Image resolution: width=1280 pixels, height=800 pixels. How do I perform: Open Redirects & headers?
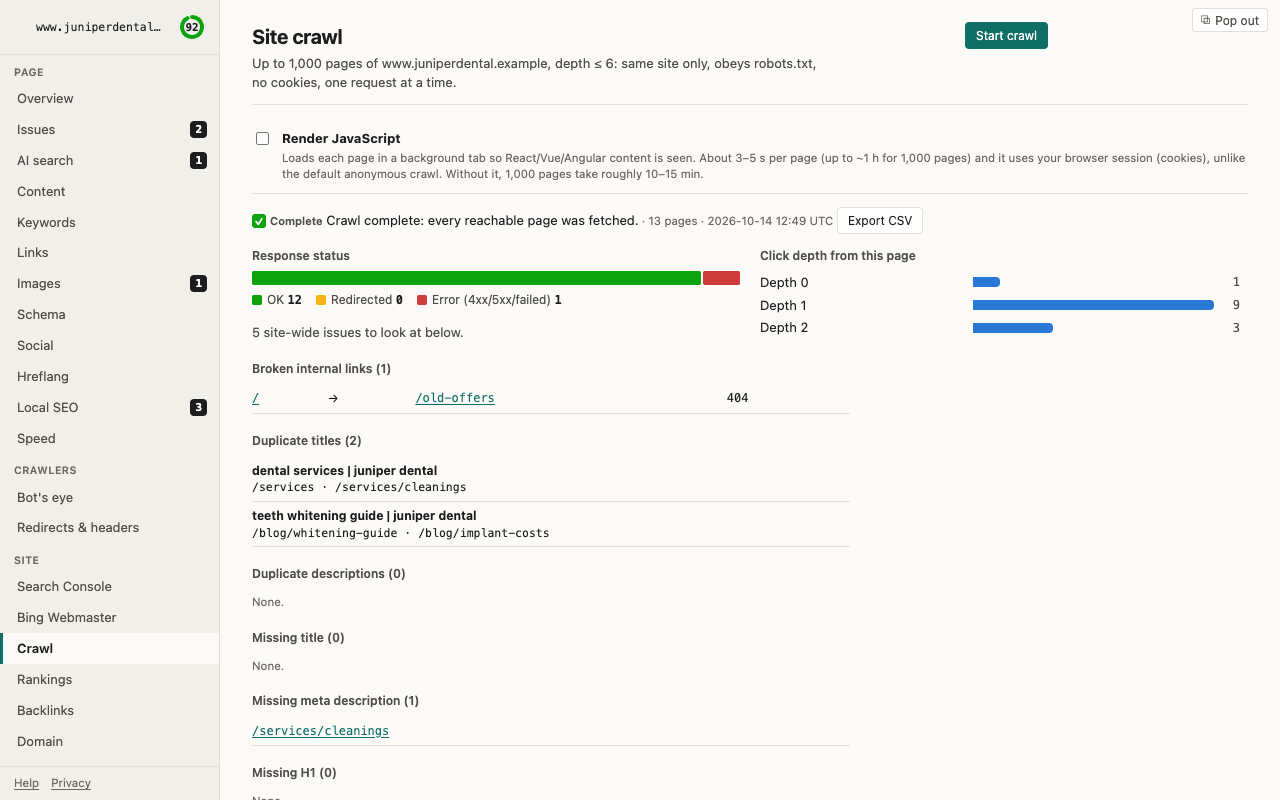pos(110,527)
